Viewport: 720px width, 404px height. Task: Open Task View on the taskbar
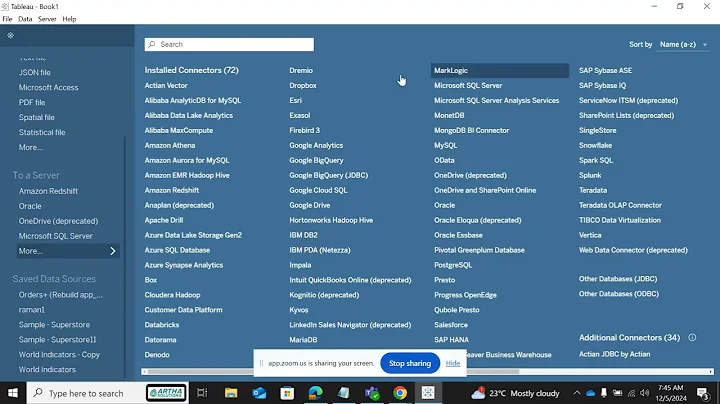click(x=202, y=393)
